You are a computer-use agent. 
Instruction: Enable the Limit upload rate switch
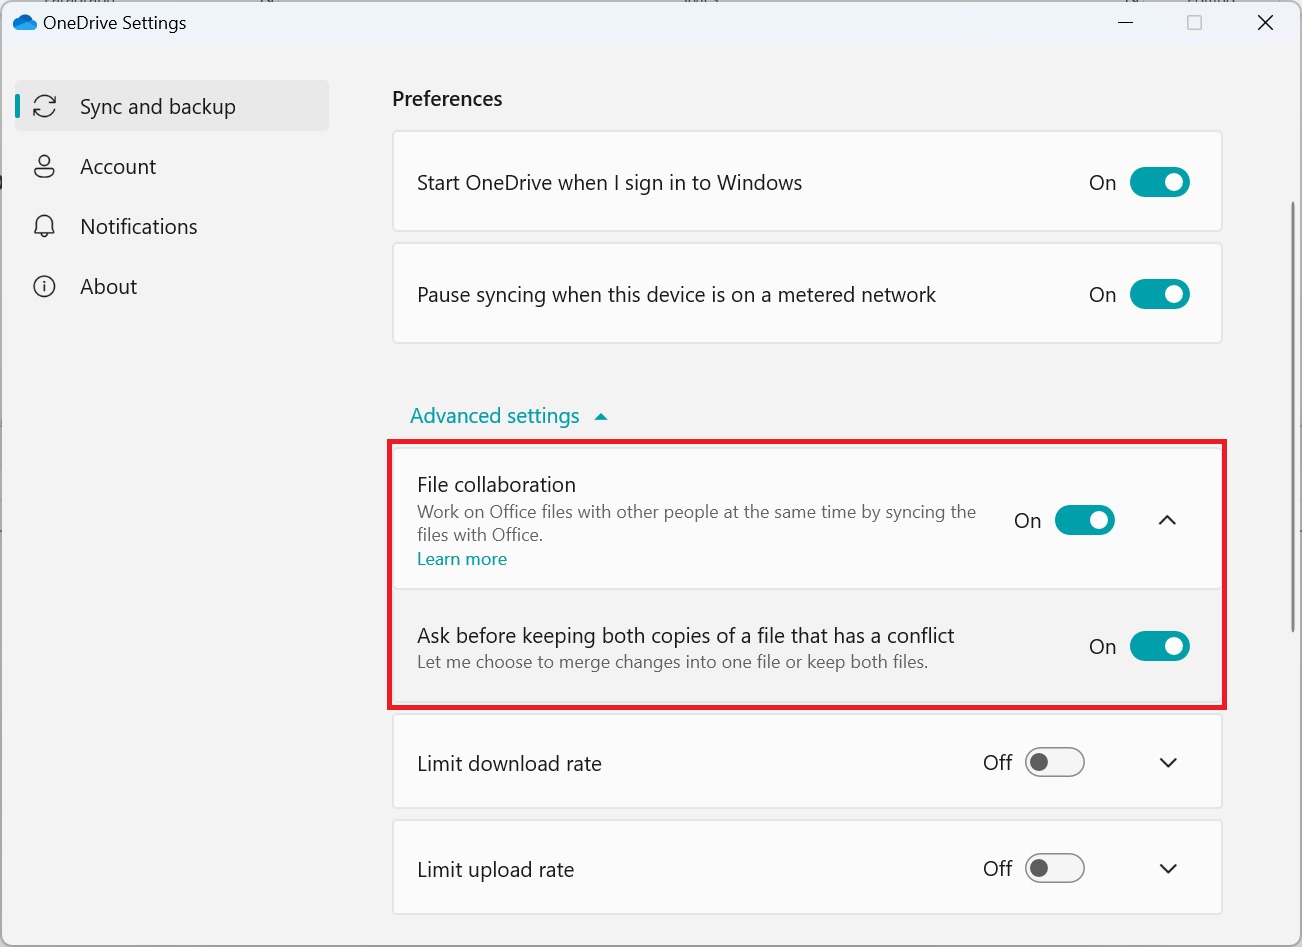pyautogui.click(x=1055, y=868)
